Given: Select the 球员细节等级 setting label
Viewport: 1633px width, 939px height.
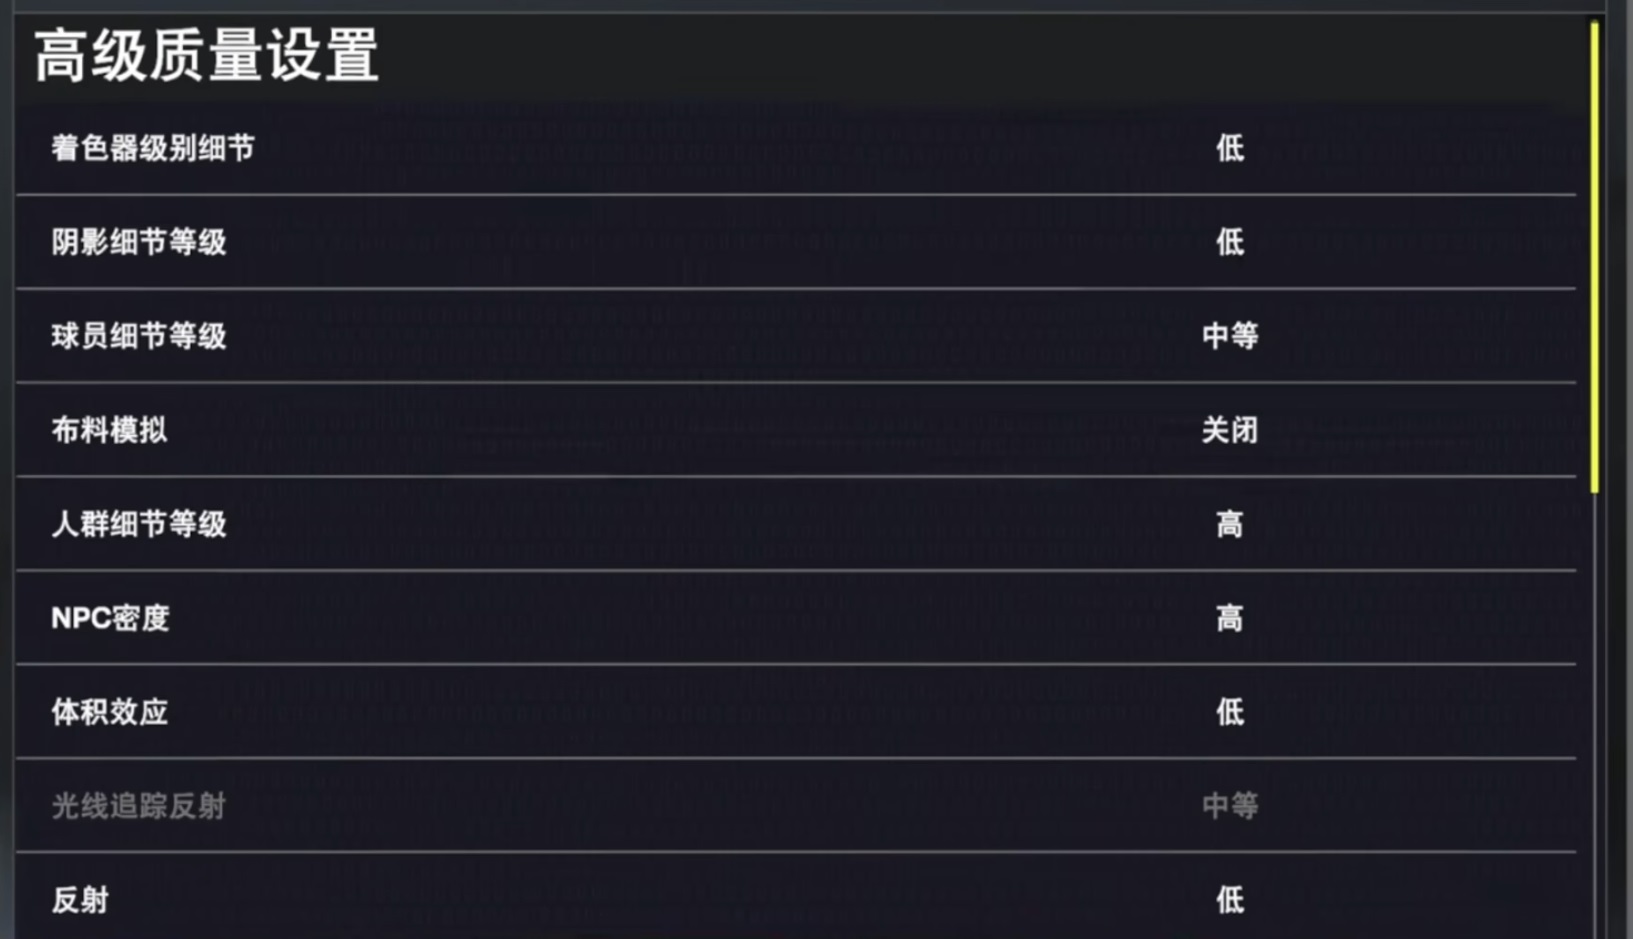Looking at the screenshot, I should click(139, 336).
